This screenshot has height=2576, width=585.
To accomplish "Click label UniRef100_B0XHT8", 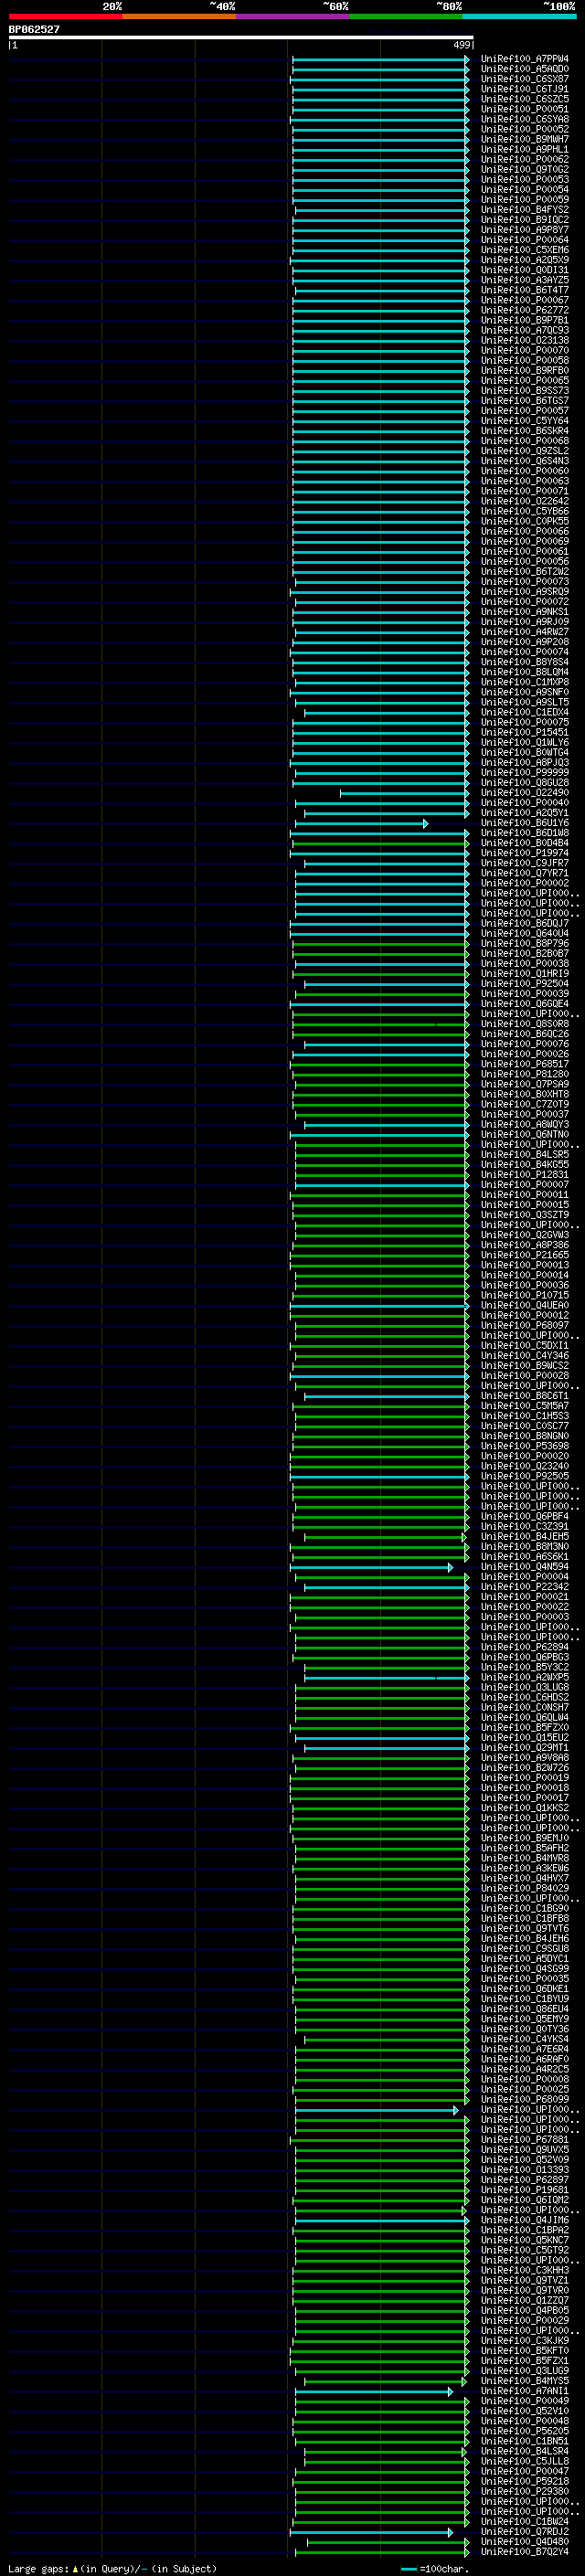I will [x=525, y=1094].
